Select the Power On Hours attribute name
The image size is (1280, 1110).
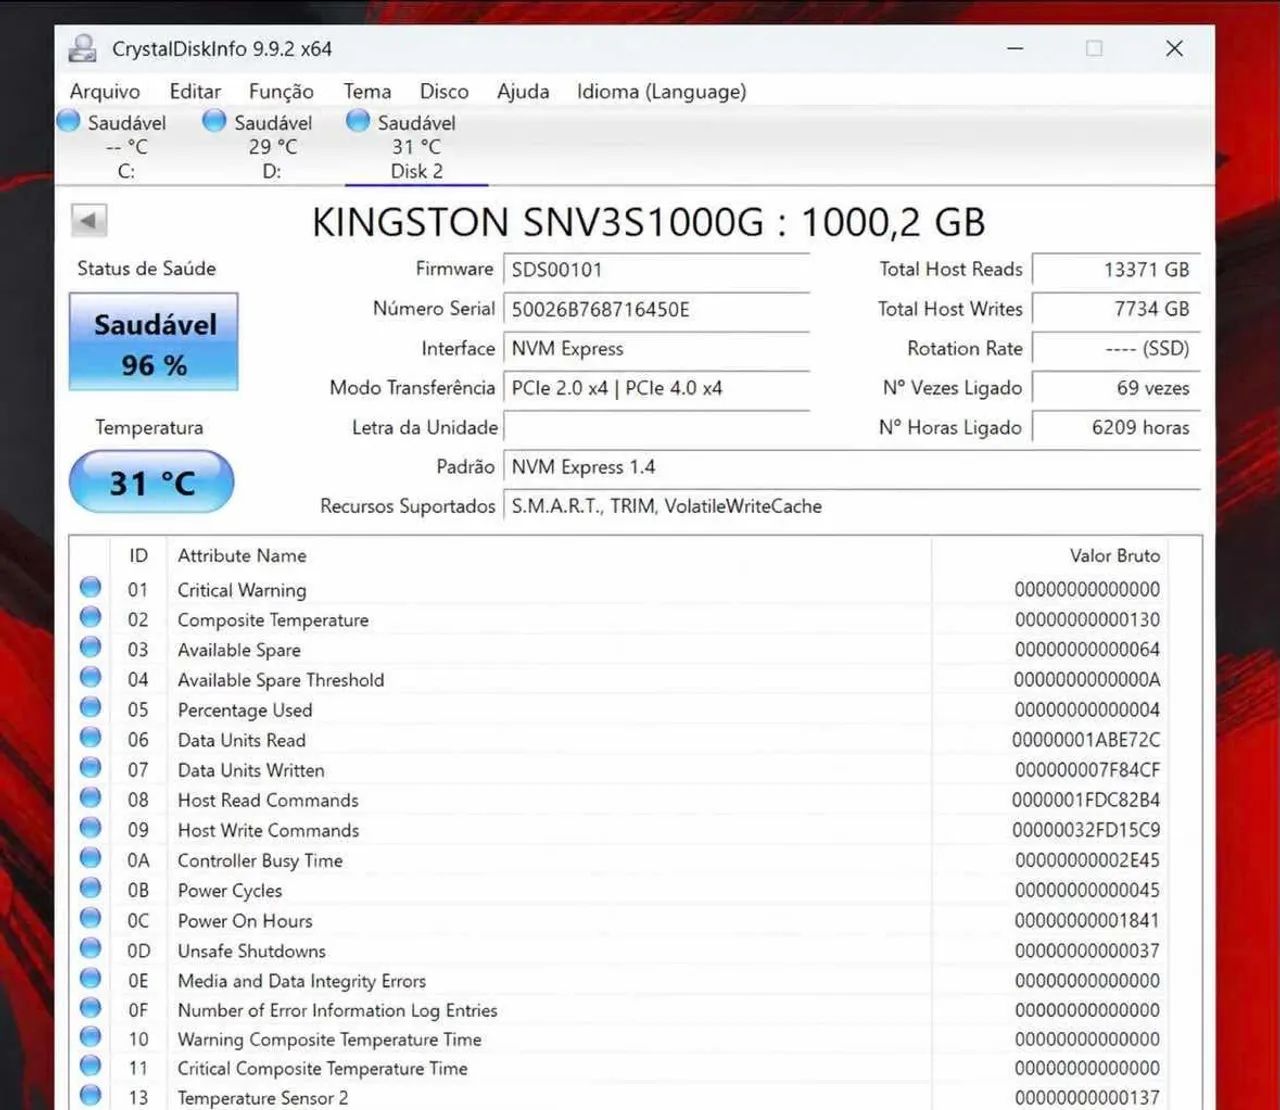click(x=245, y=921)
